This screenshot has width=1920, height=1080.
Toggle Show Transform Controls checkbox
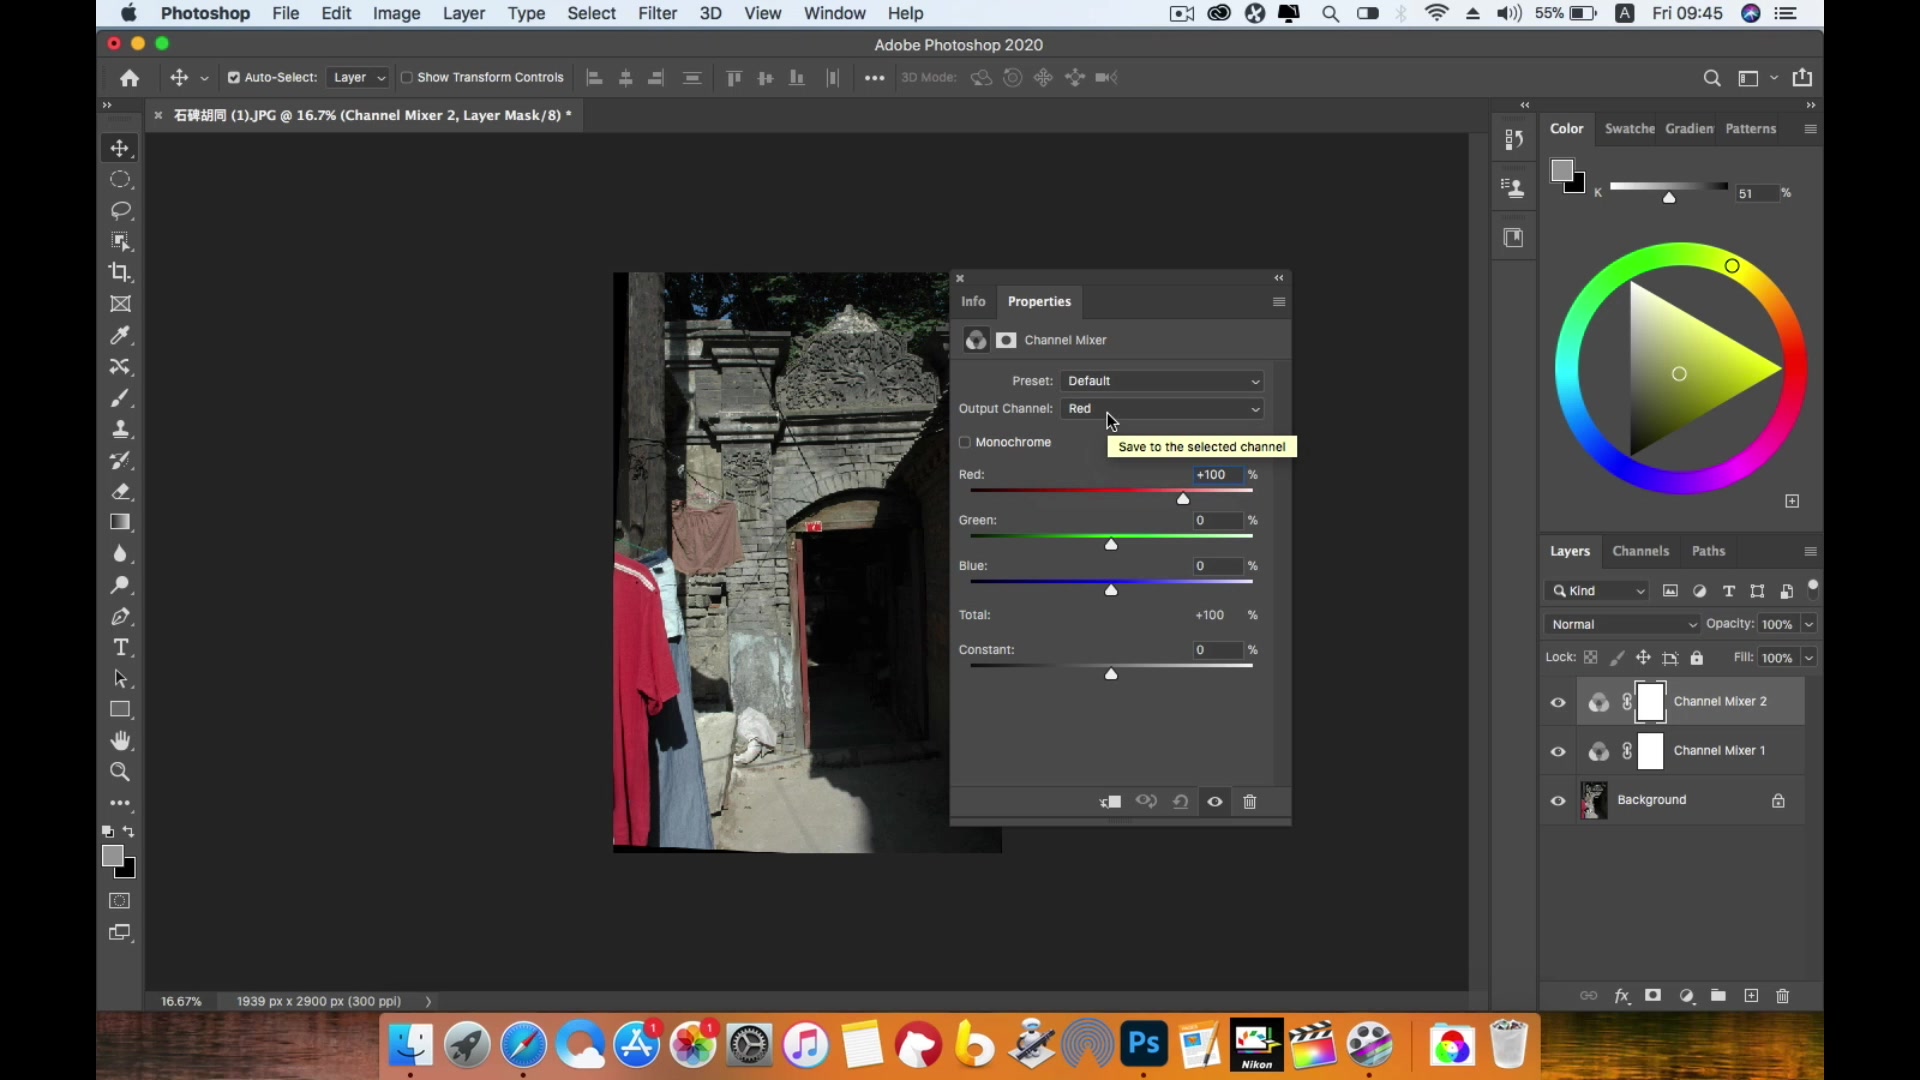pyautogui.click(x=407, y=77)
